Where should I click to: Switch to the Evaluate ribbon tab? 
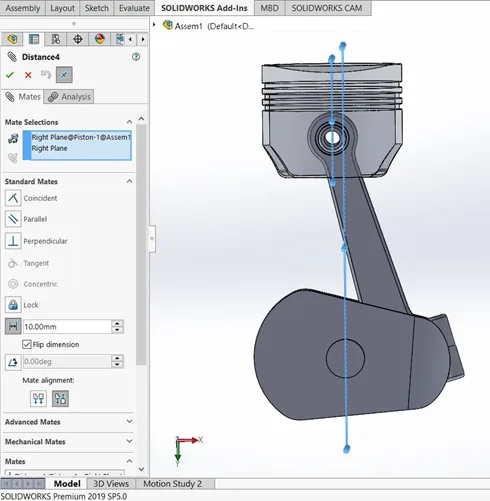point(134,8)
